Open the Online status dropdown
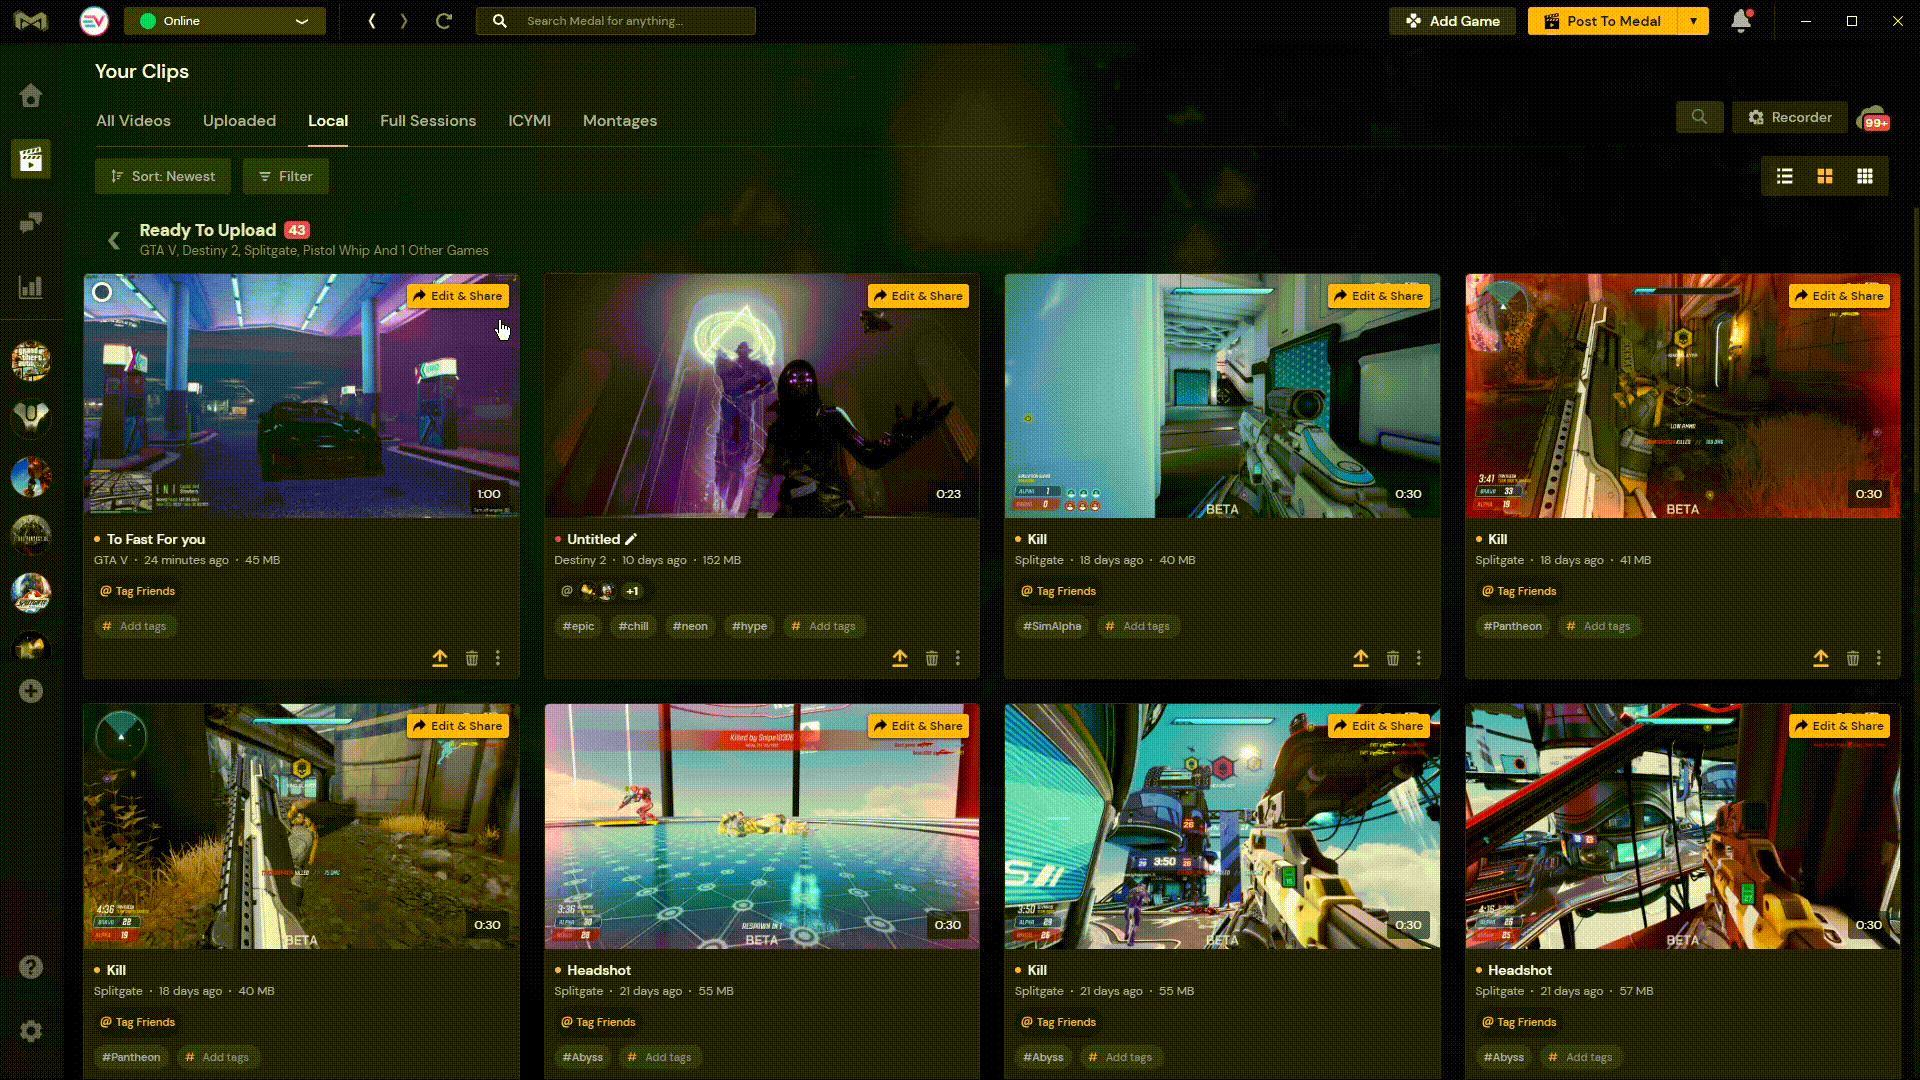The width and height of the screenshot is (1920, 1080). [x=225, y=21]
